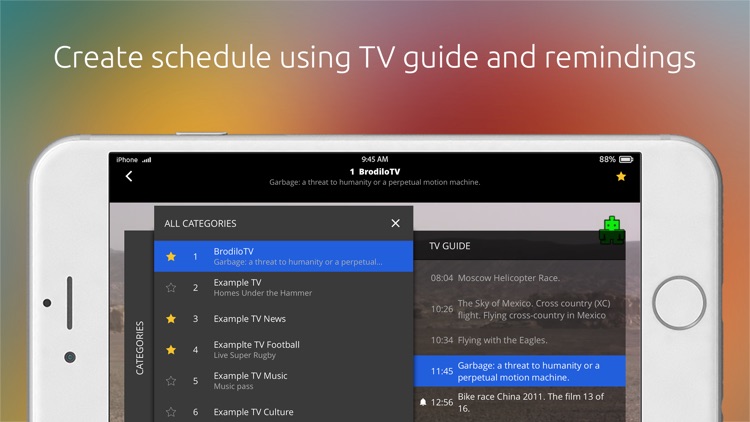This screenshot has width=750, height=422.
Task: Choose The Sky of Mexico program
Action: [519, 309]
